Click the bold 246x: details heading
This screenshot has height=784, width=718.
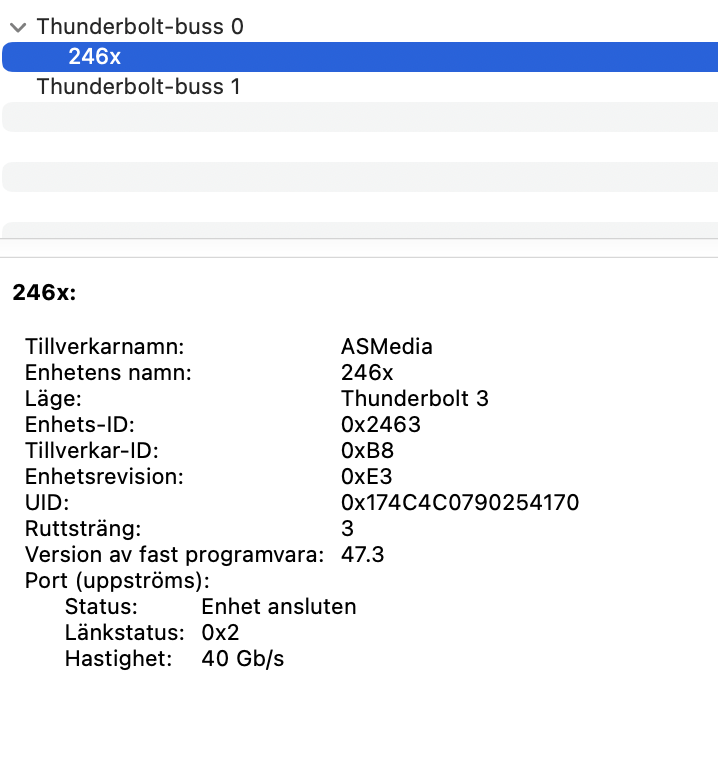44,293
